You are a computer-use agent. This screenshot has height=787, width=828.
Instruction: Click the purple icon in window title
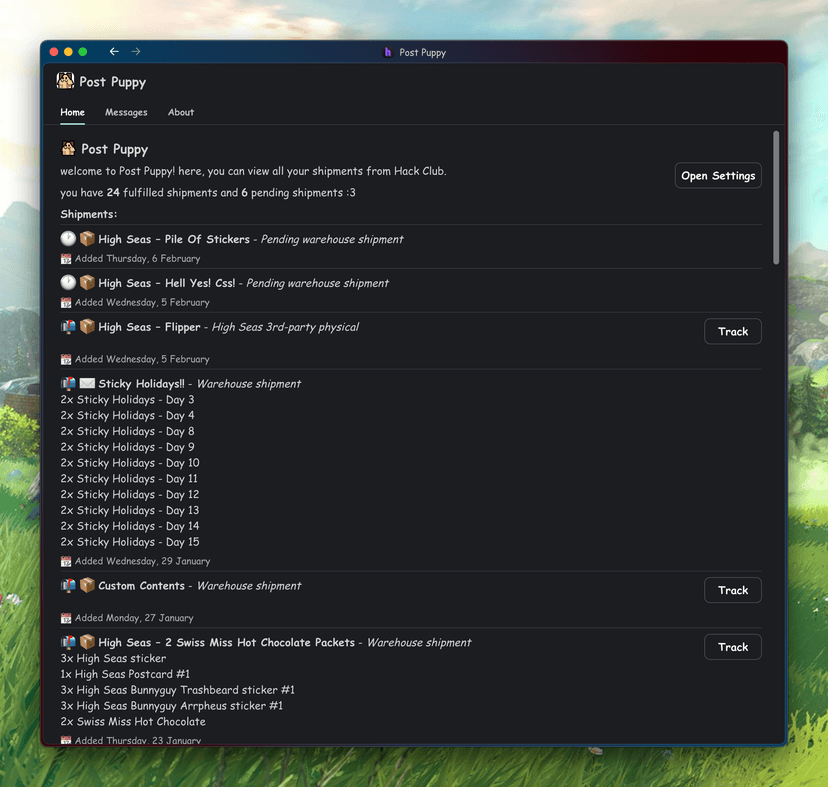click(388, 52)
